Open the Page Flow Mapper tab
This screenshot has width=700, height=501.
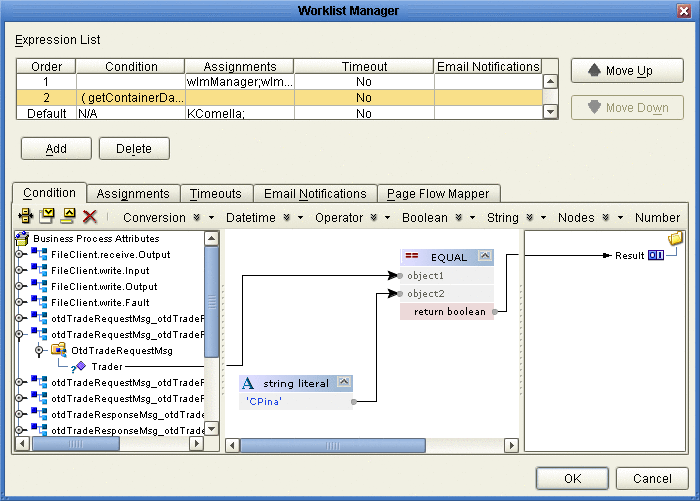438,194
